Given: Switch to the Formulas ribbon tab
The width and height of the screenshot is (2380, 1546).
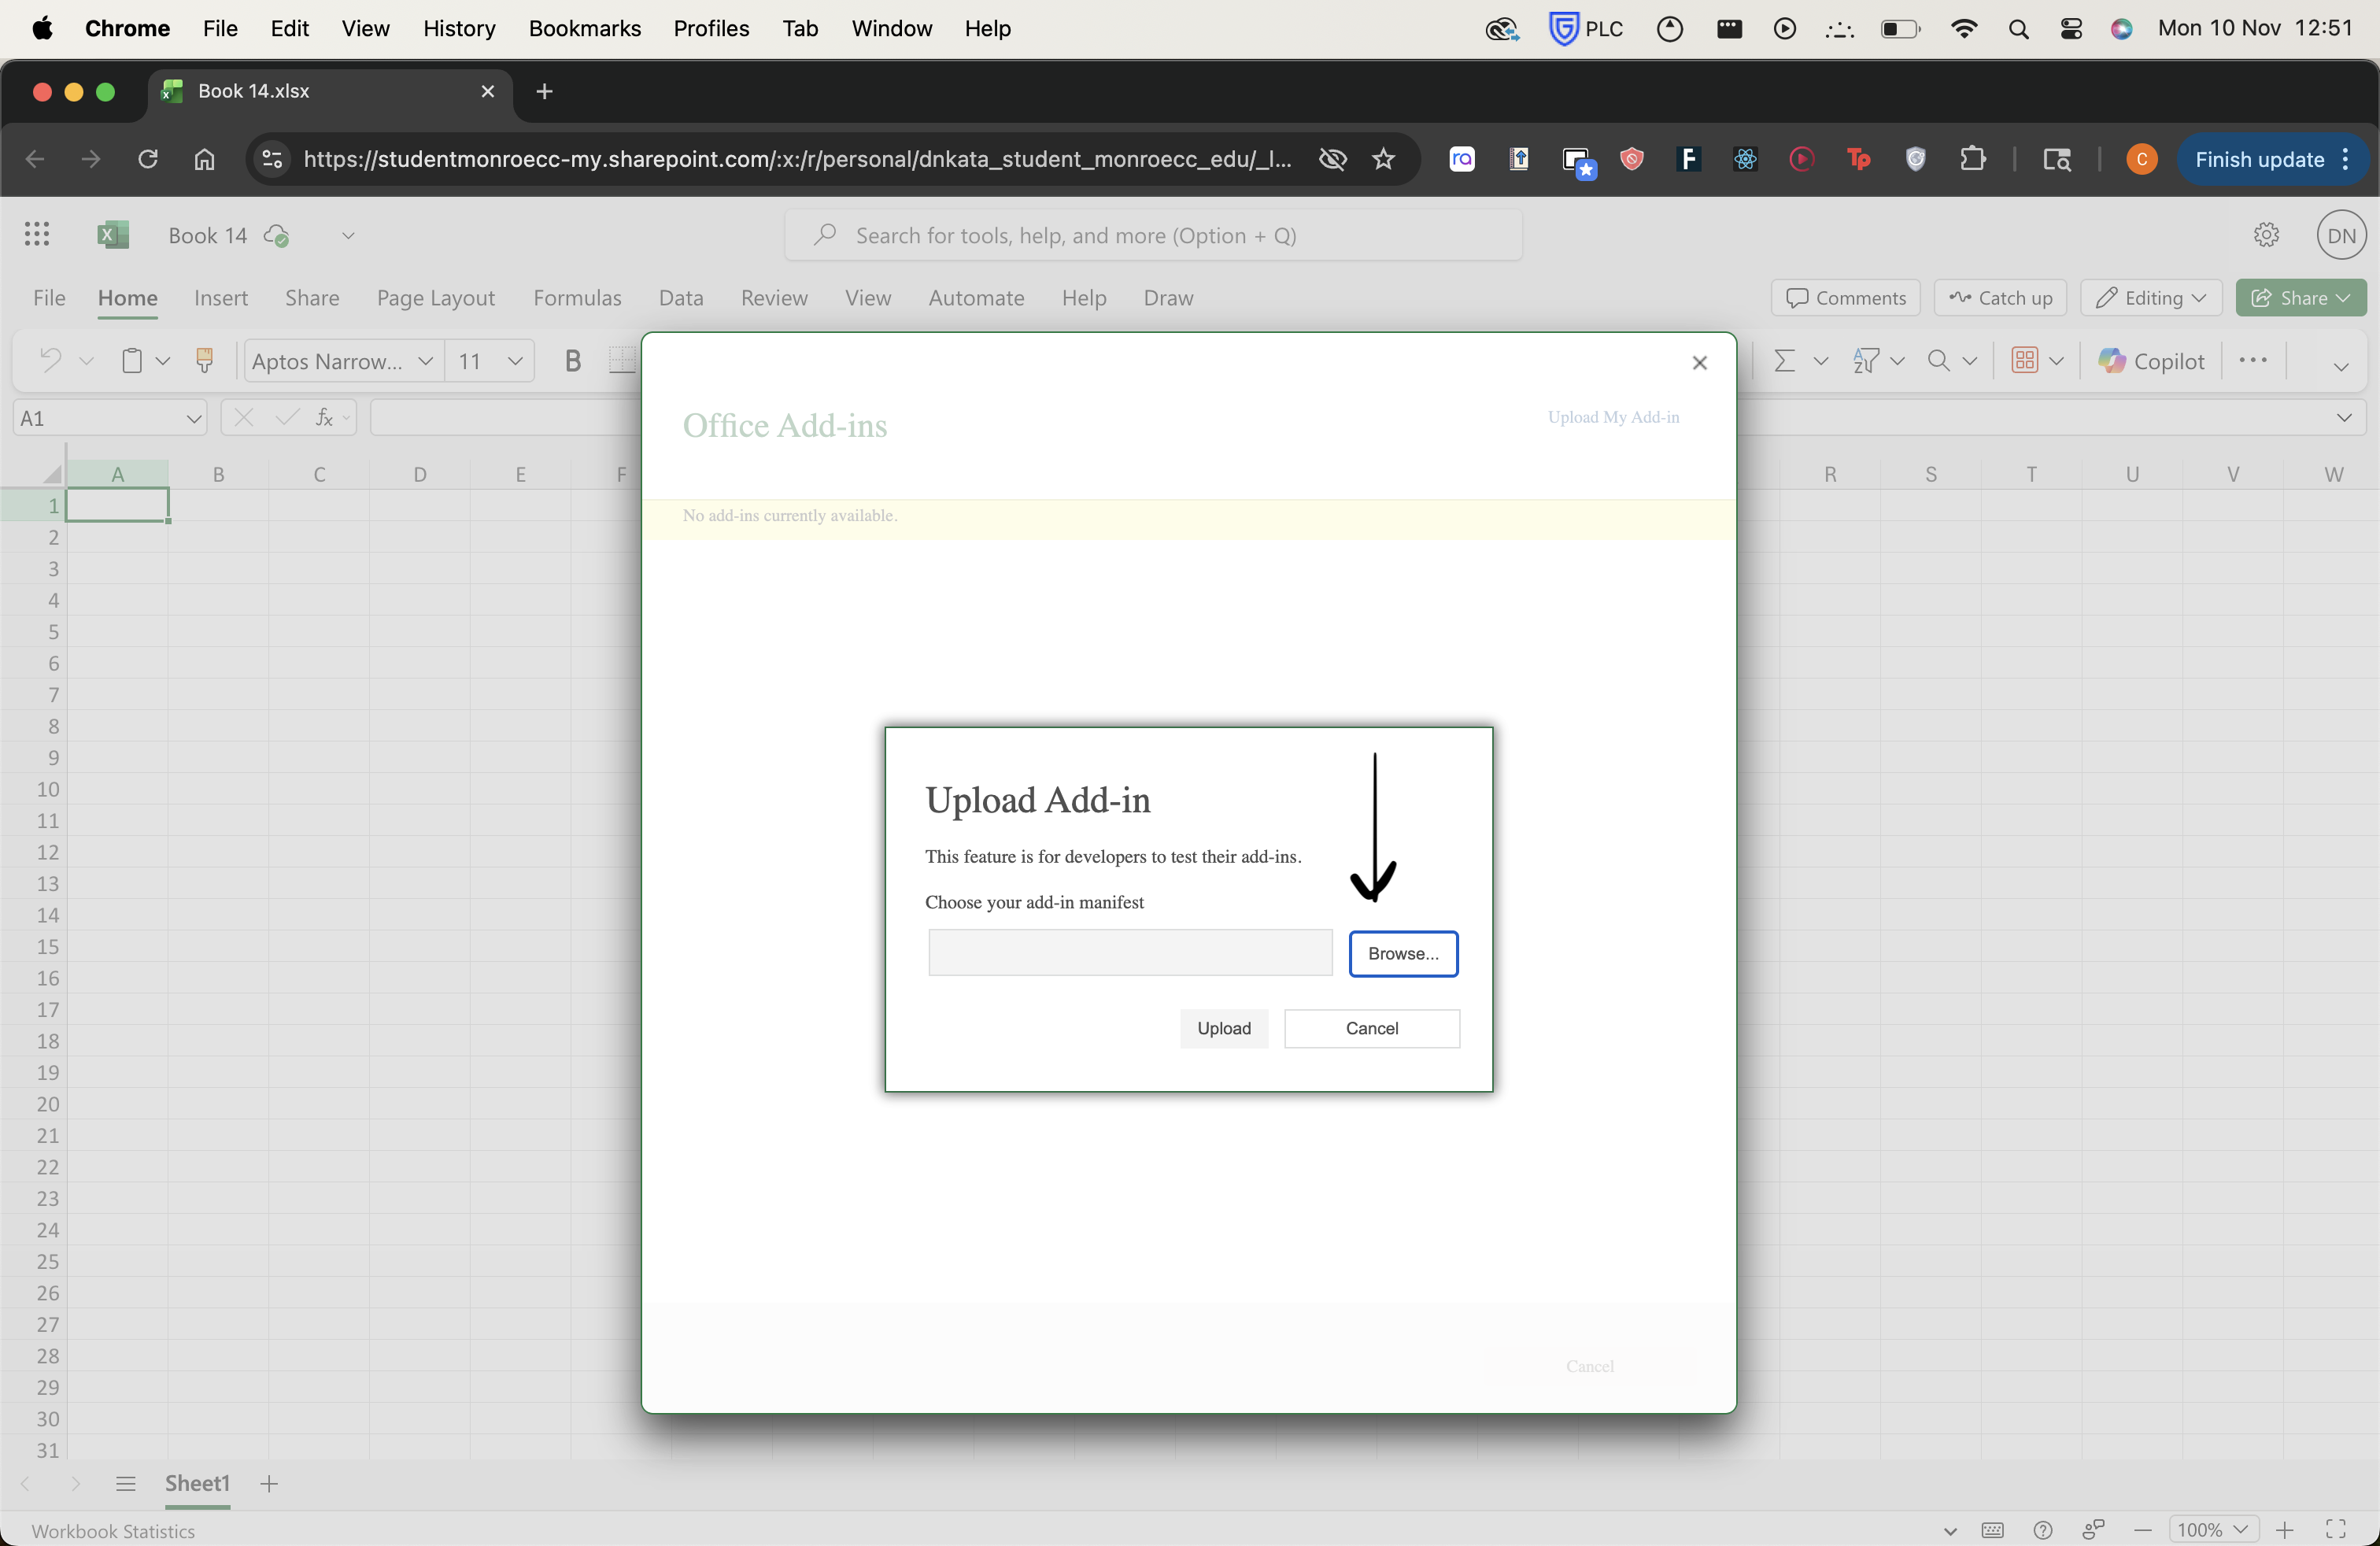Looking at the screenshot, I should point(577,298).
